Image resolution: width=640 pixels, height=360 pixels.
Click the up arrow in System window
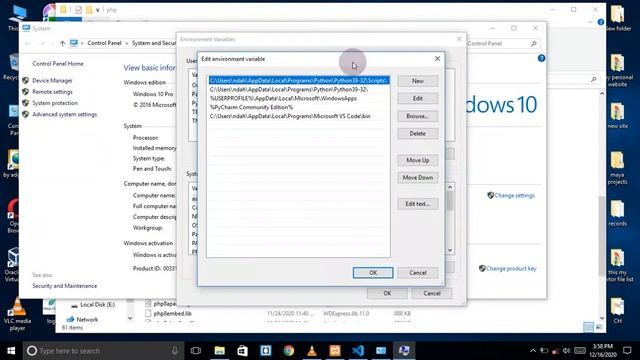[x=62, y=43]
